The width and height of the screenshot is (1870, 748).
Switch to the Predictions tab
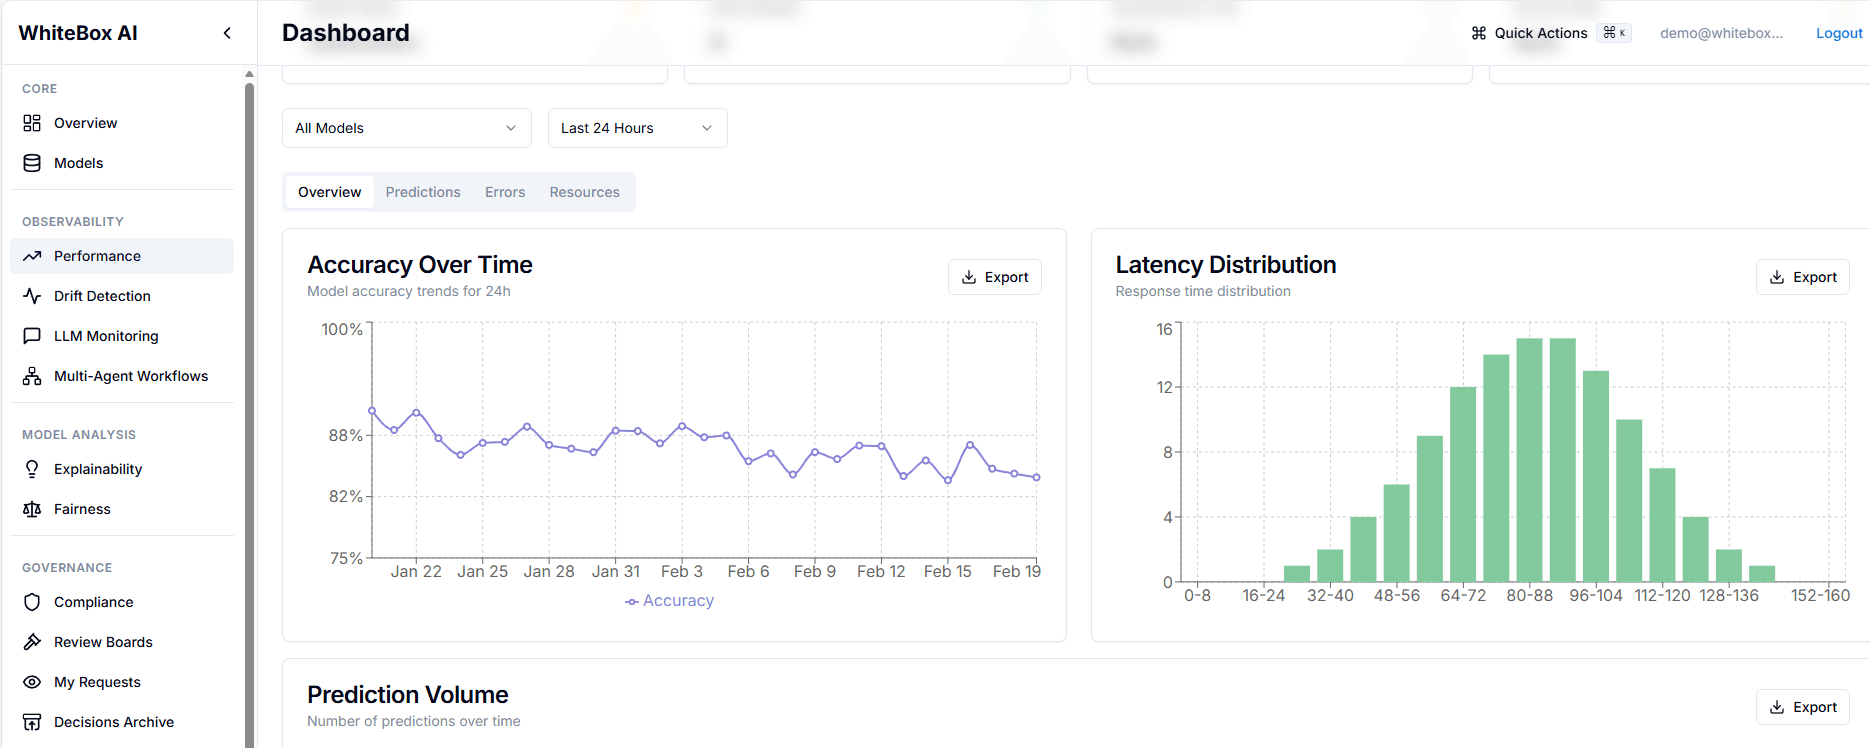pos(423,192)
